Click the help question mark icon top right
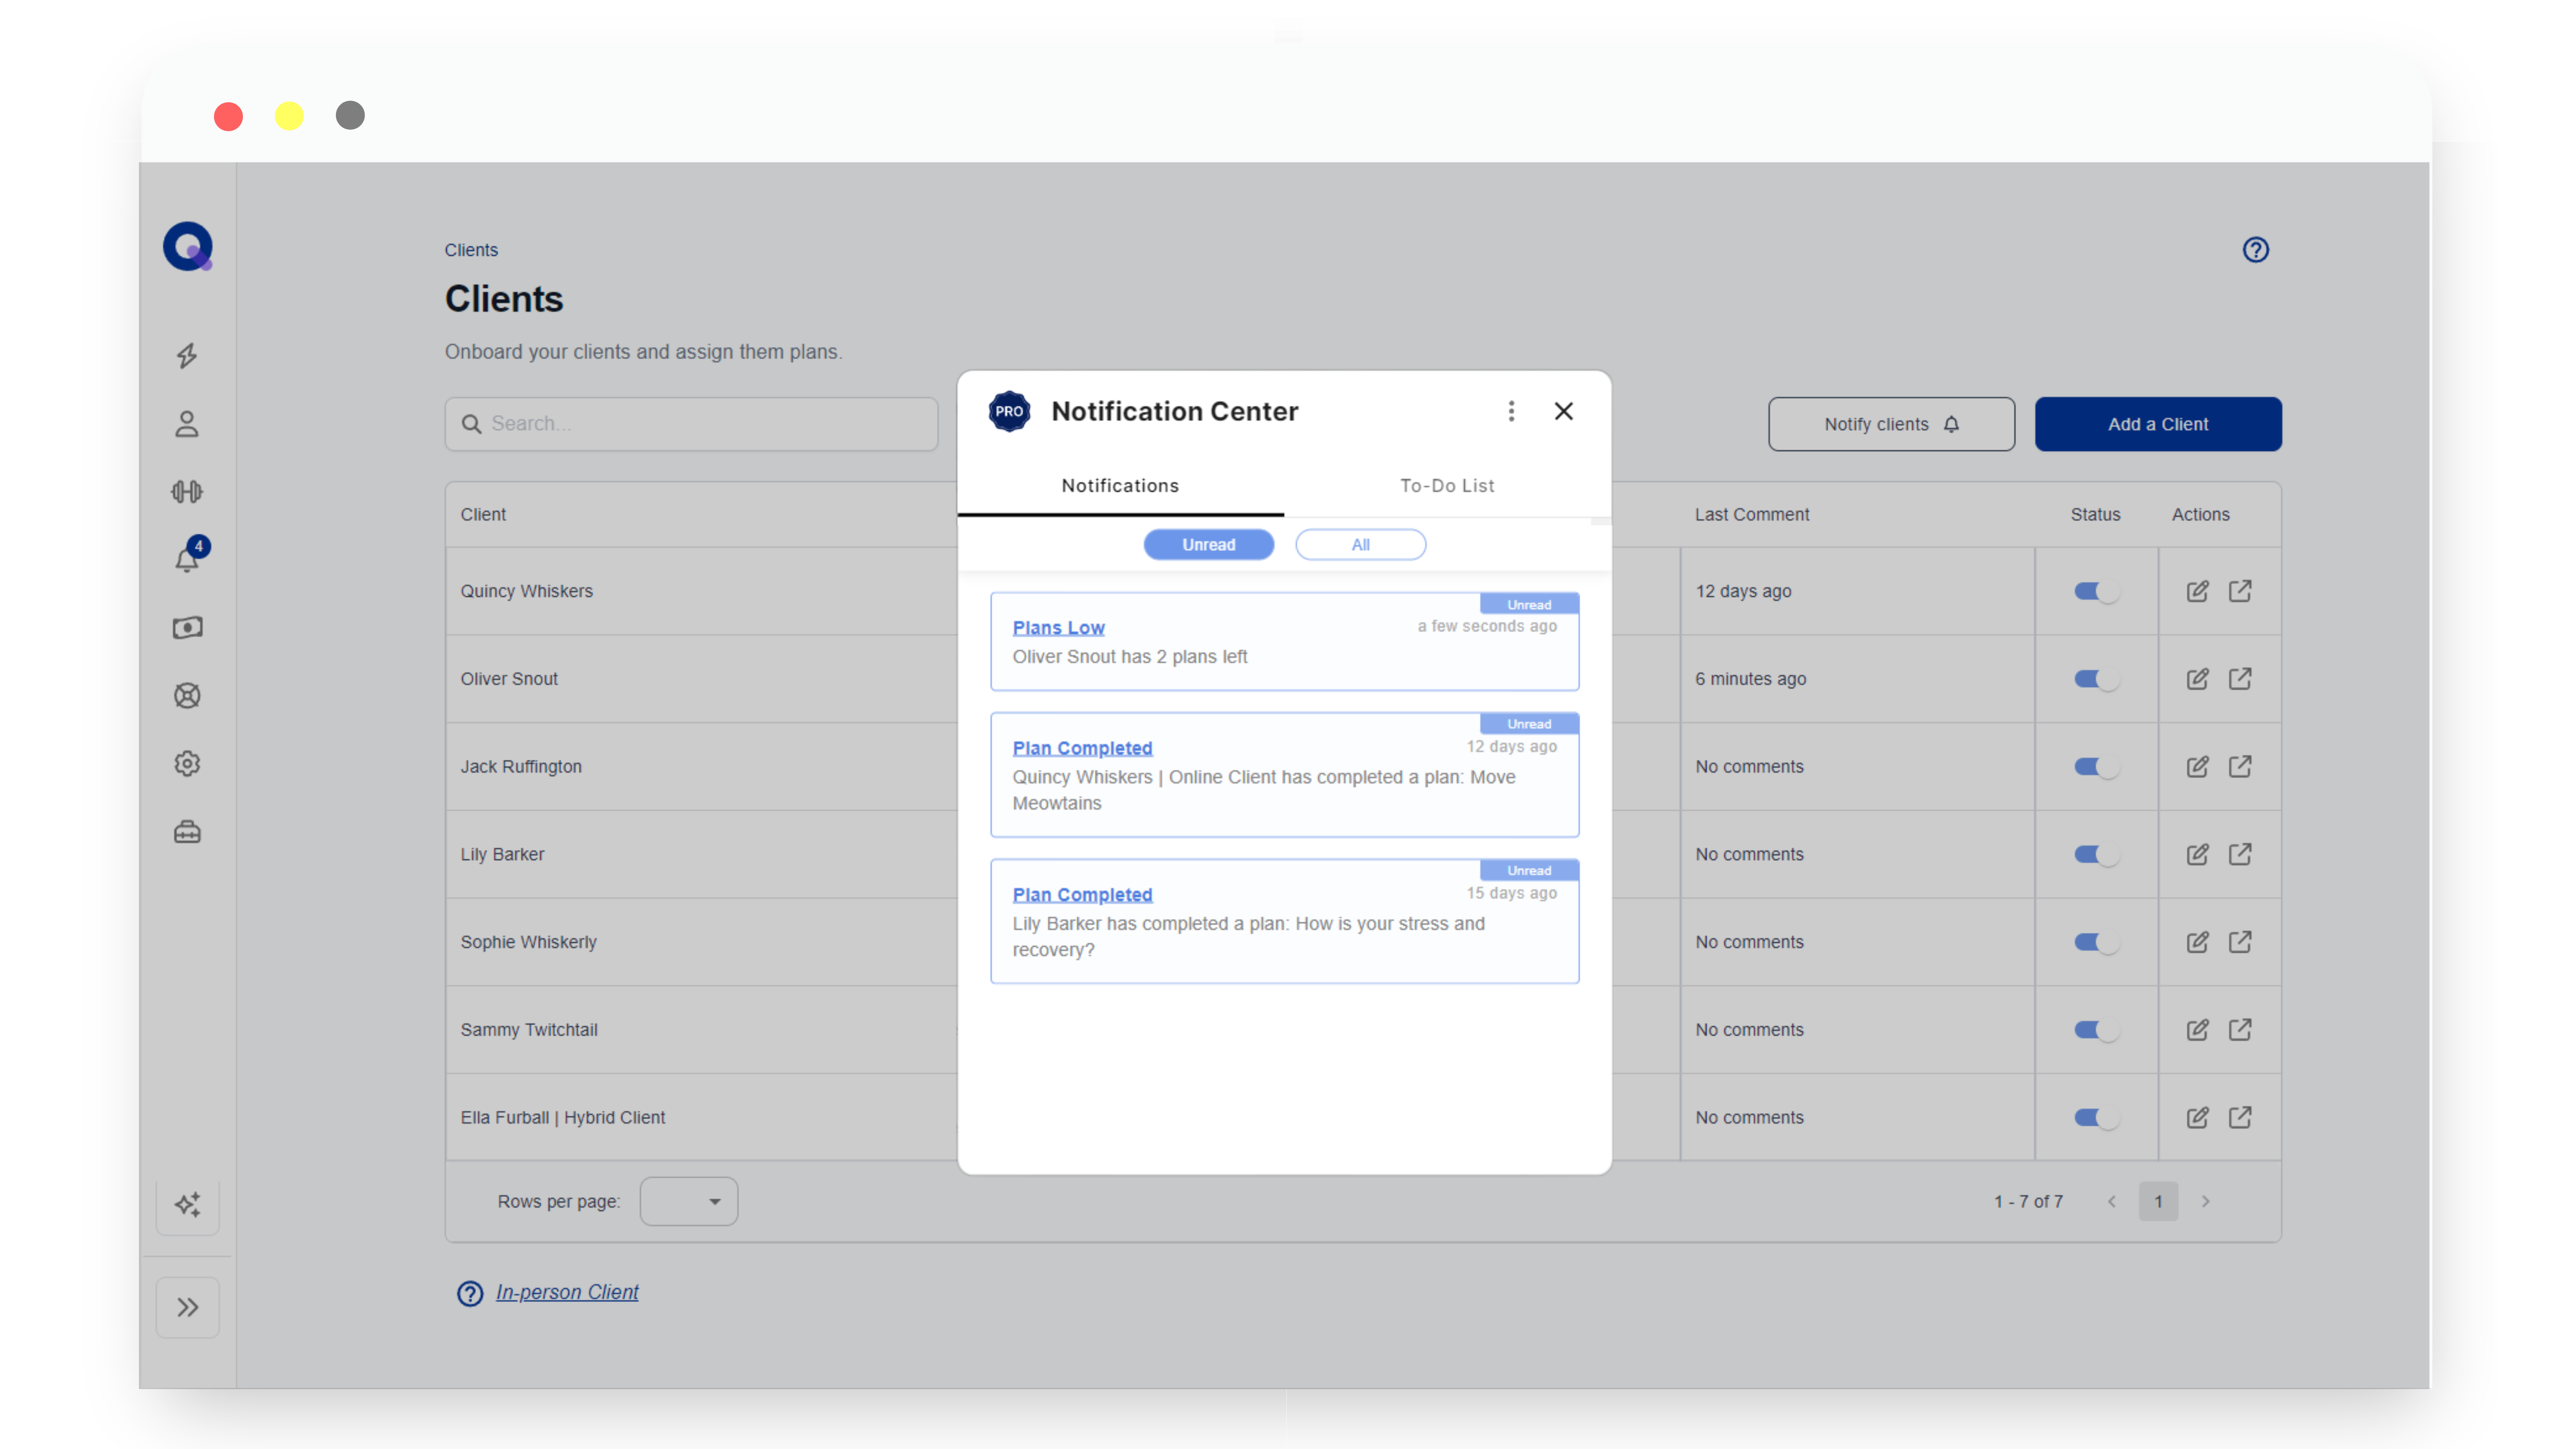The image size is (2576, 1449). 2256,249
